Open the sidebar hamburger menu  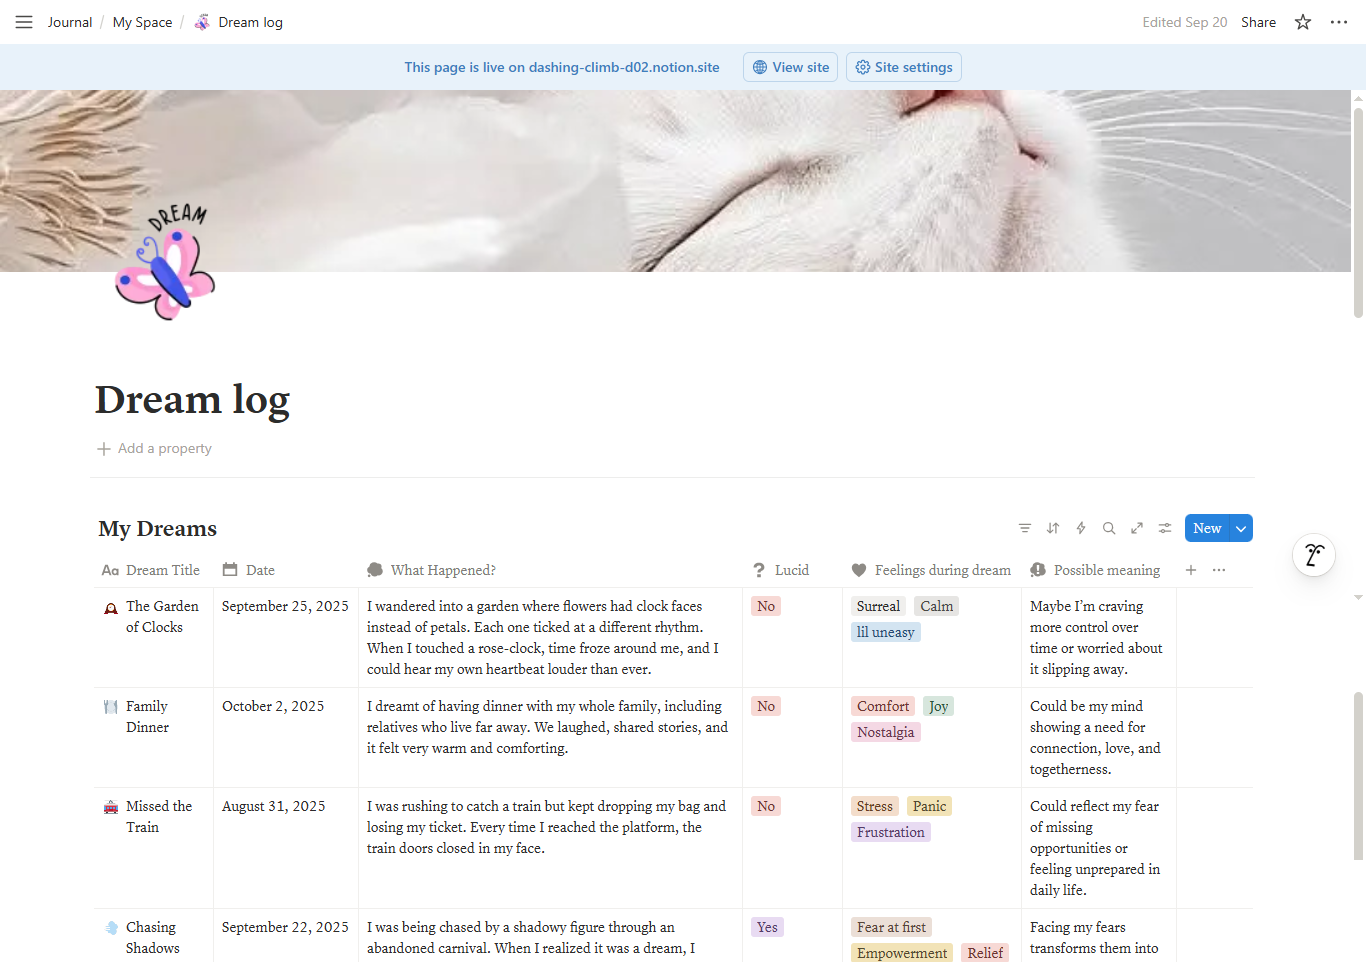point(24,22)
